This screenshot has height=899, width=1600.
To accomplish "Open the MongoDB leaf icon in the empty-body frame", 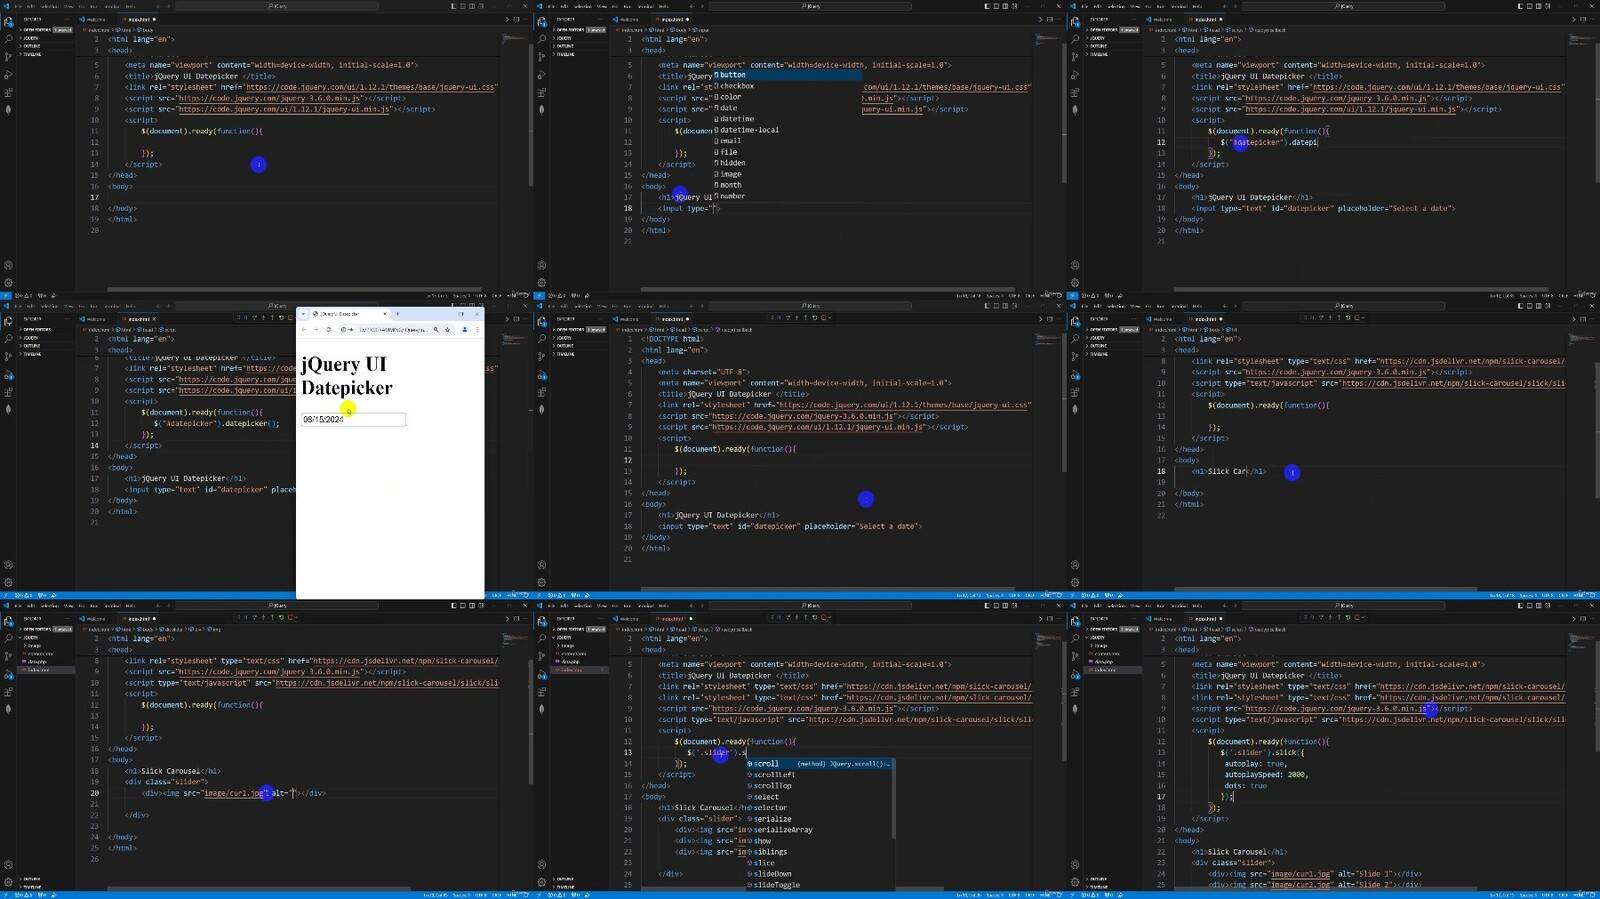I will (x=8, y=109).
